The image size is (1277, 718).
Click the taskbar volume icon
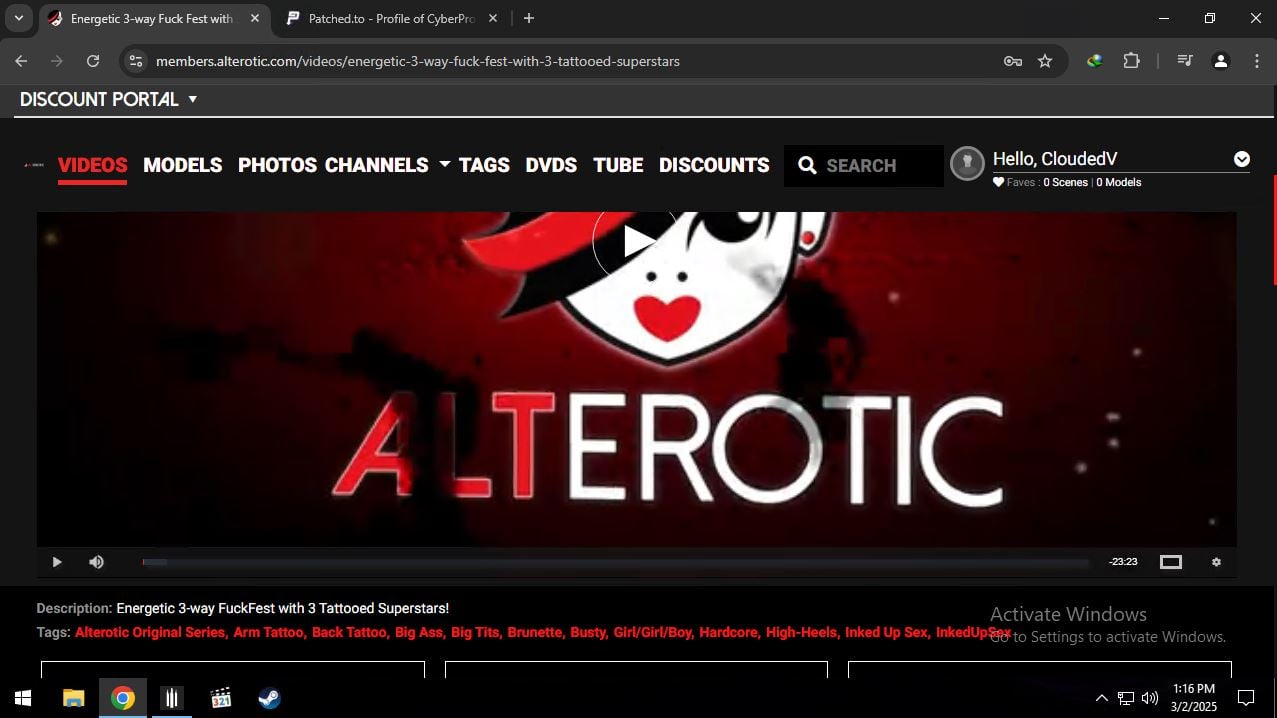pos(1150,698)
